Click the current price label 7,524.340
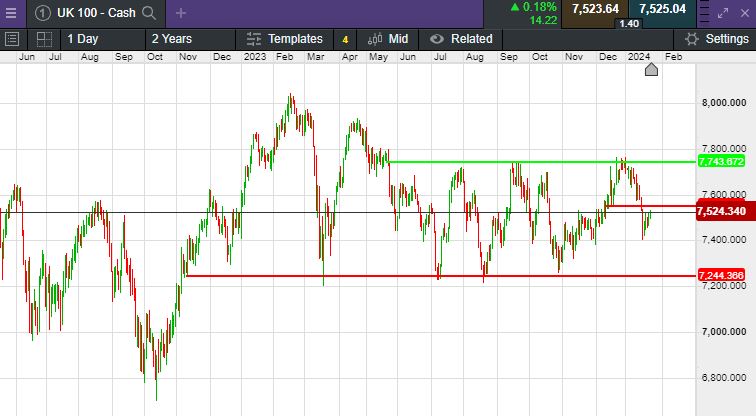 (721, 211)
